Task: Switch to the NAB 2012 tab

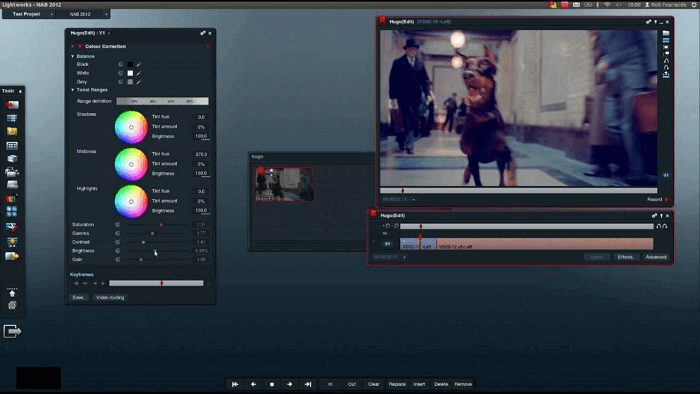Action: 80,14
